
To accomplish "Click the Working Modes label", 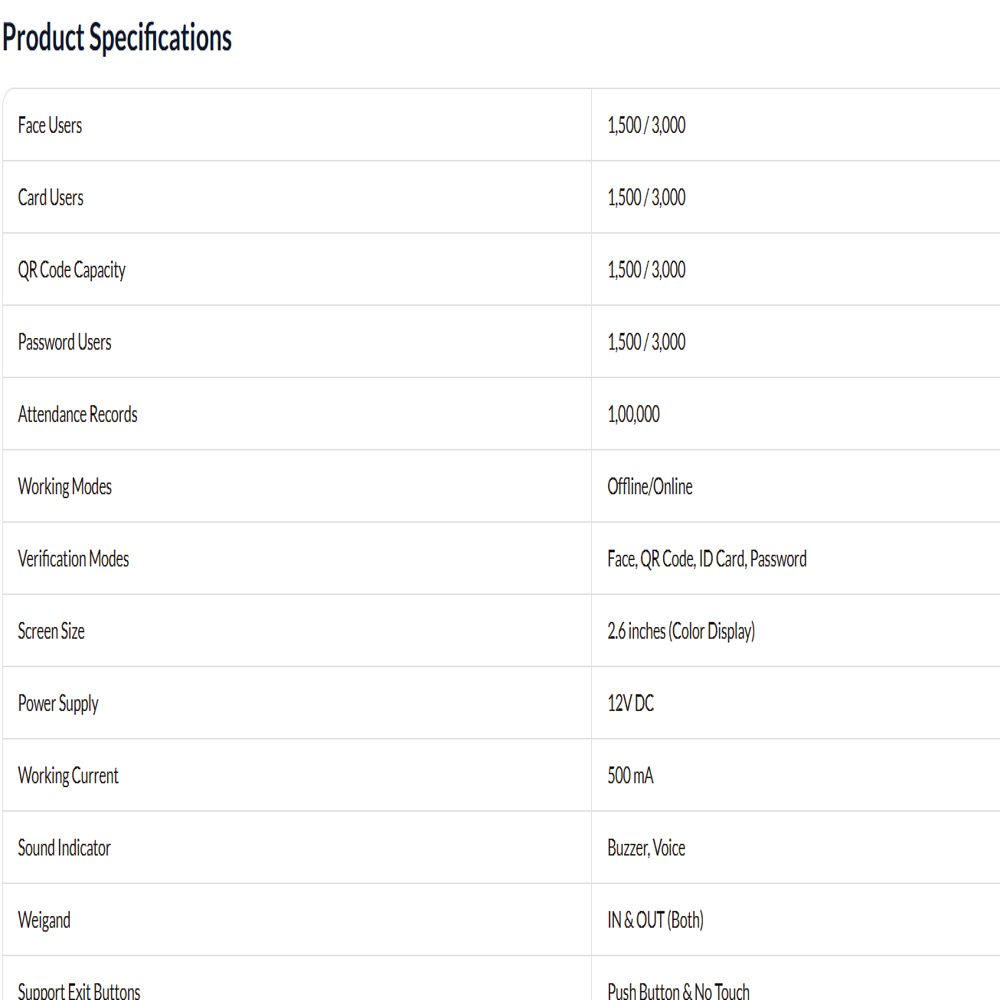I will [x=64, y=487].
